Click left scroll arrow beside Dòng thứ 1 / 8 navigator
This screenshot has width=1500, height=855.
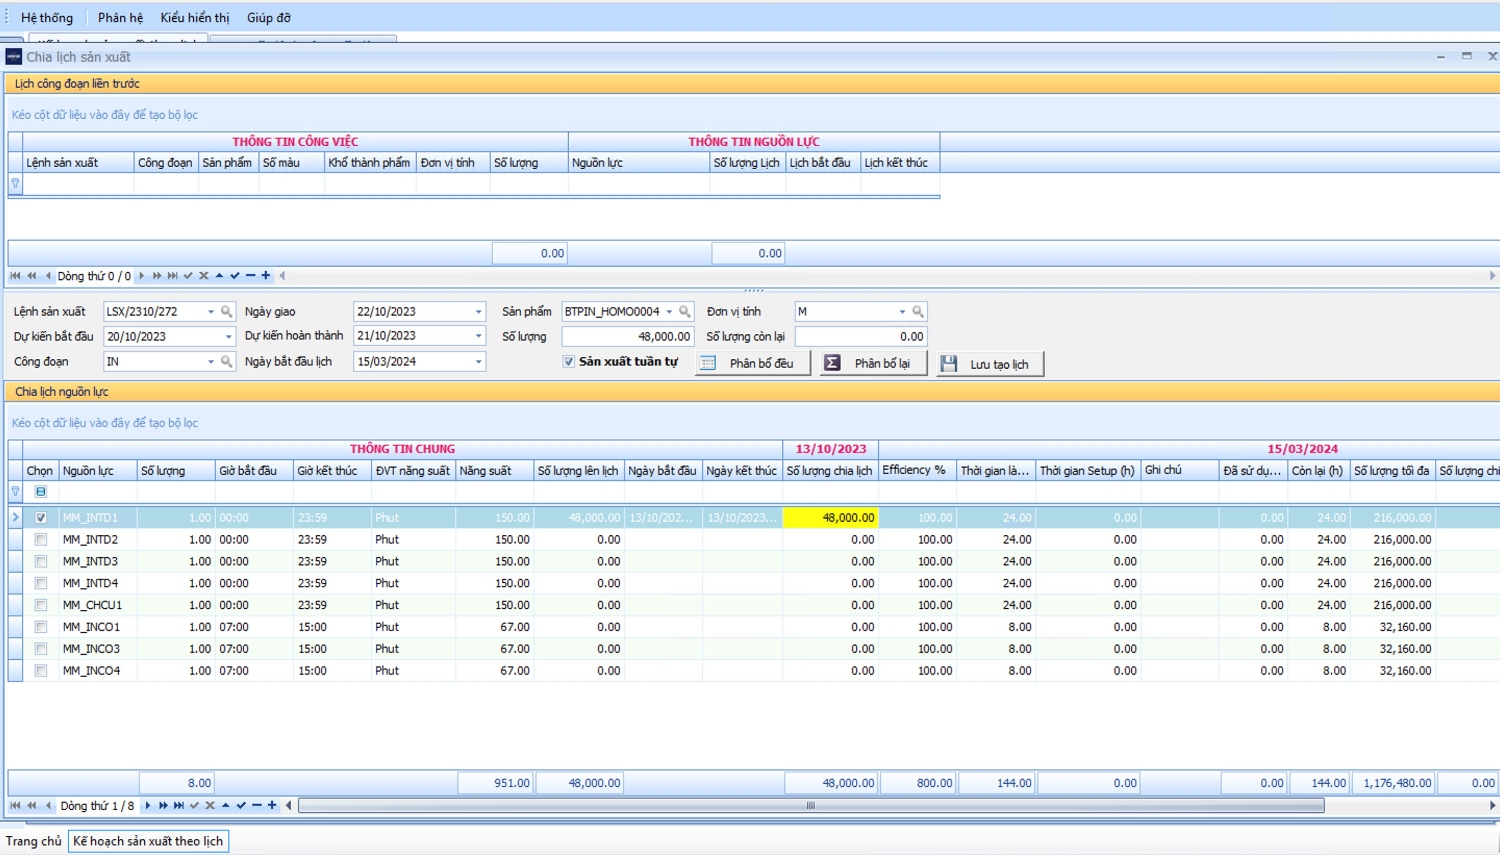[288, 805]
